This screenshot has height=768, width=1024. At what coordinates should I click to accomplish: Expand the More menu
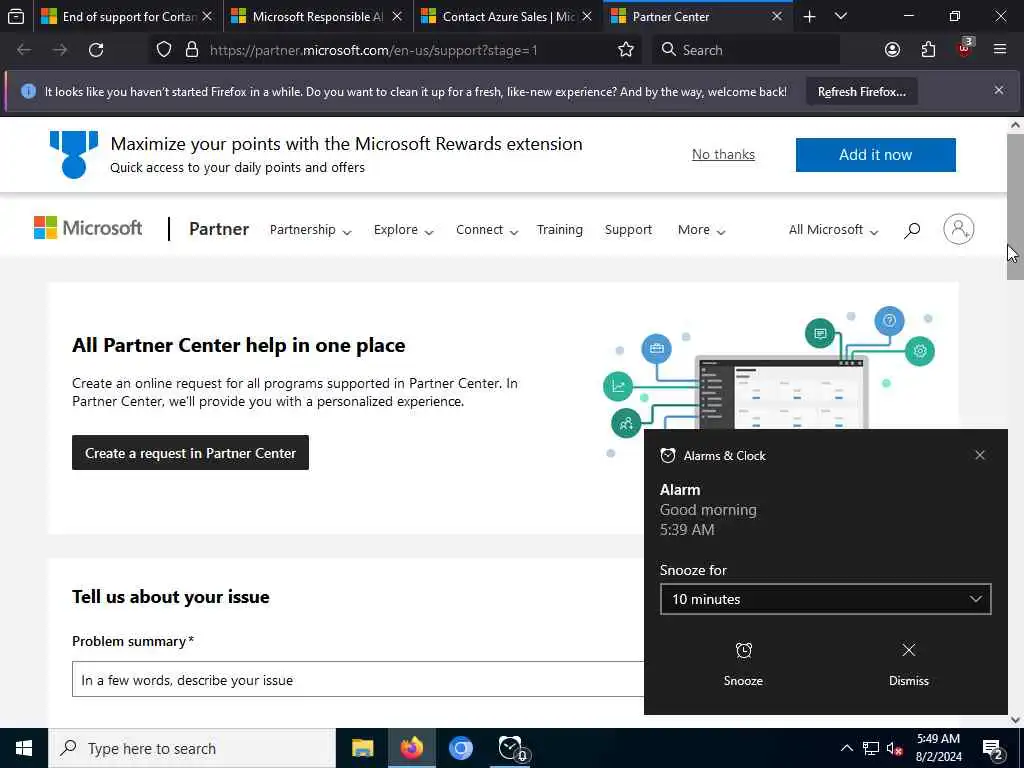(701, 230)
